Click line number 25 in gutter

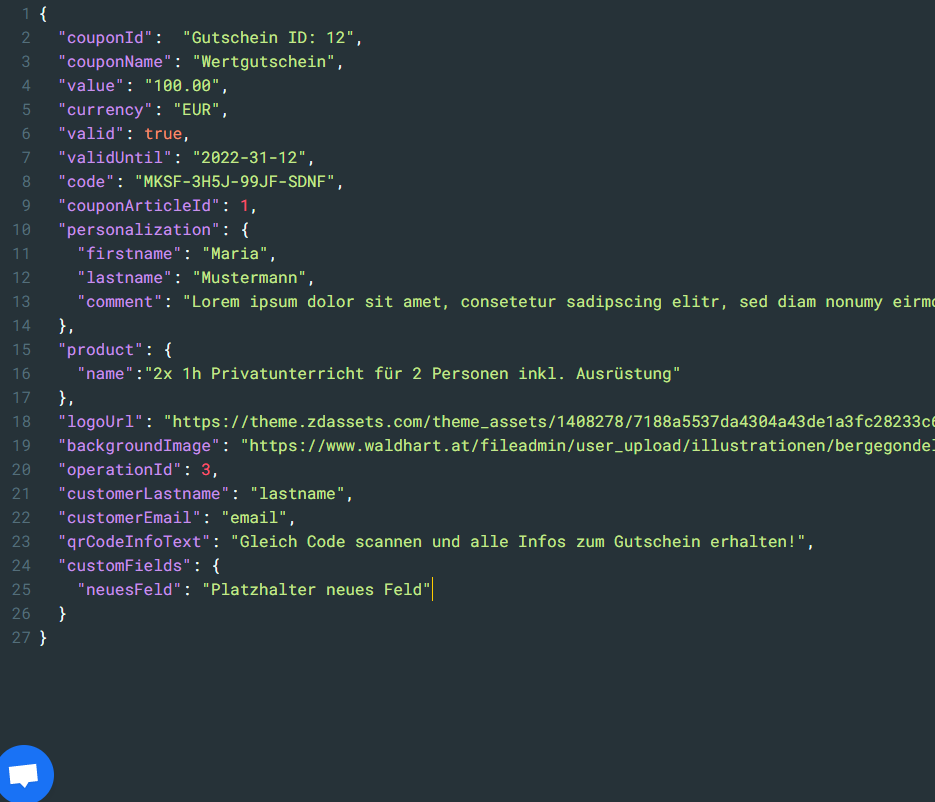[21, 590]
